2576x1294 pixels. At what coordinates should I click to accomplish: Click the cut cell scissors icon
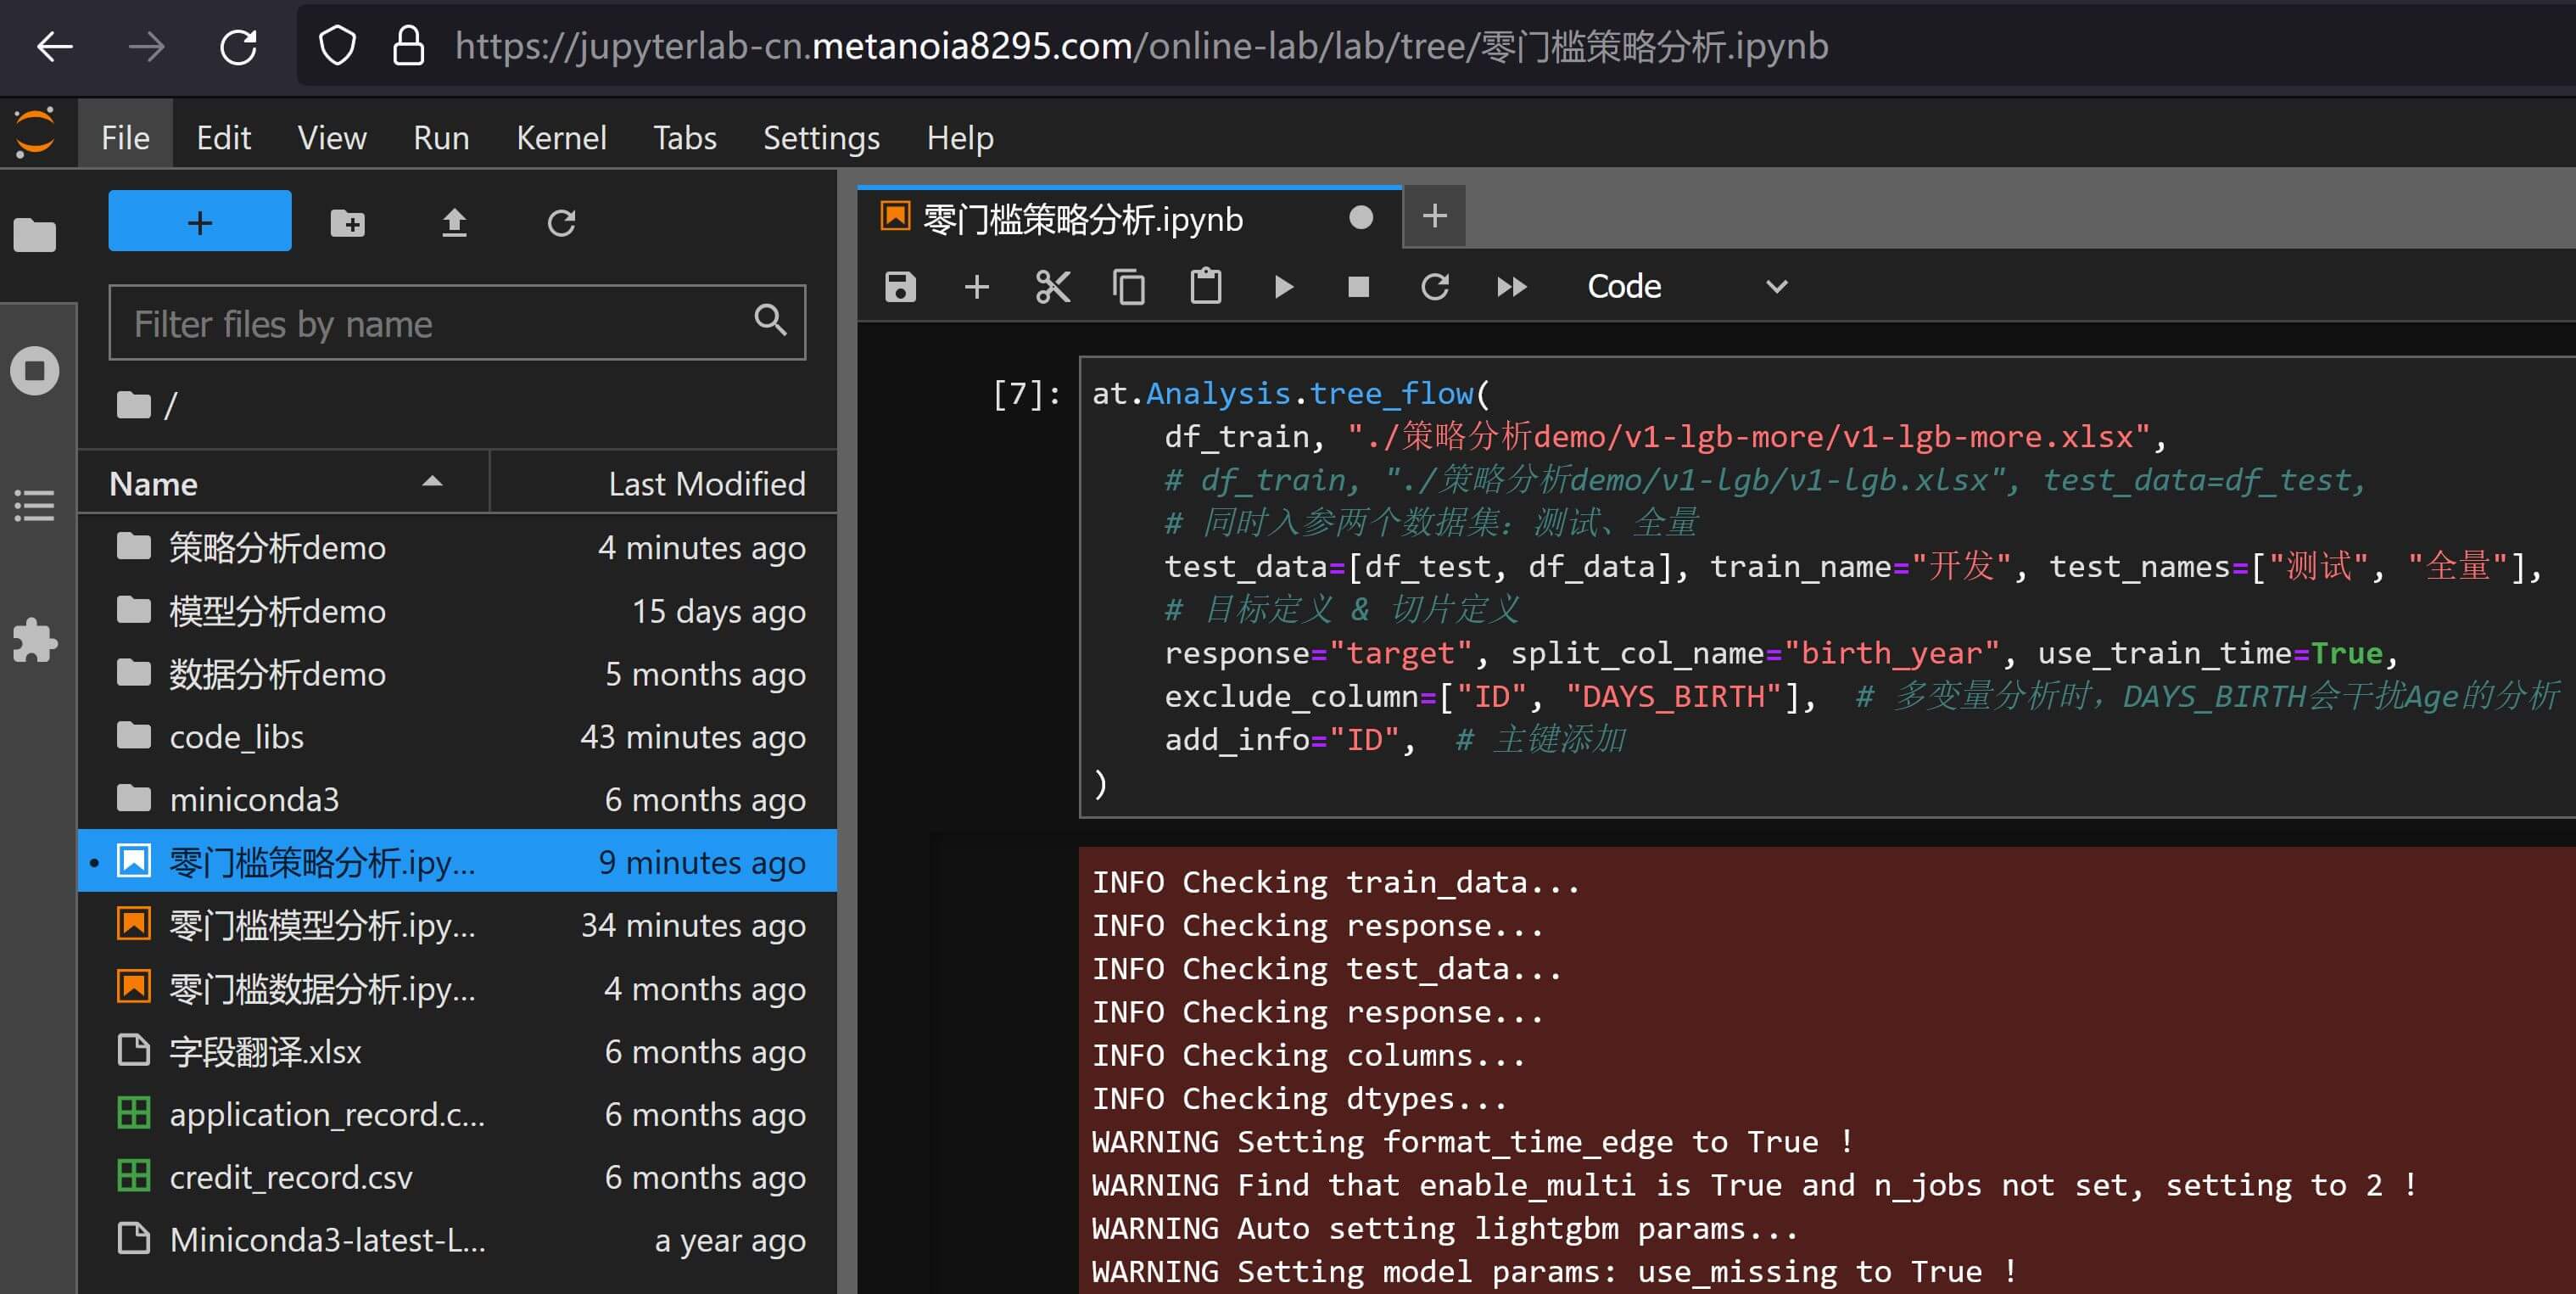pyautogui.click(x=1053, y=287)
